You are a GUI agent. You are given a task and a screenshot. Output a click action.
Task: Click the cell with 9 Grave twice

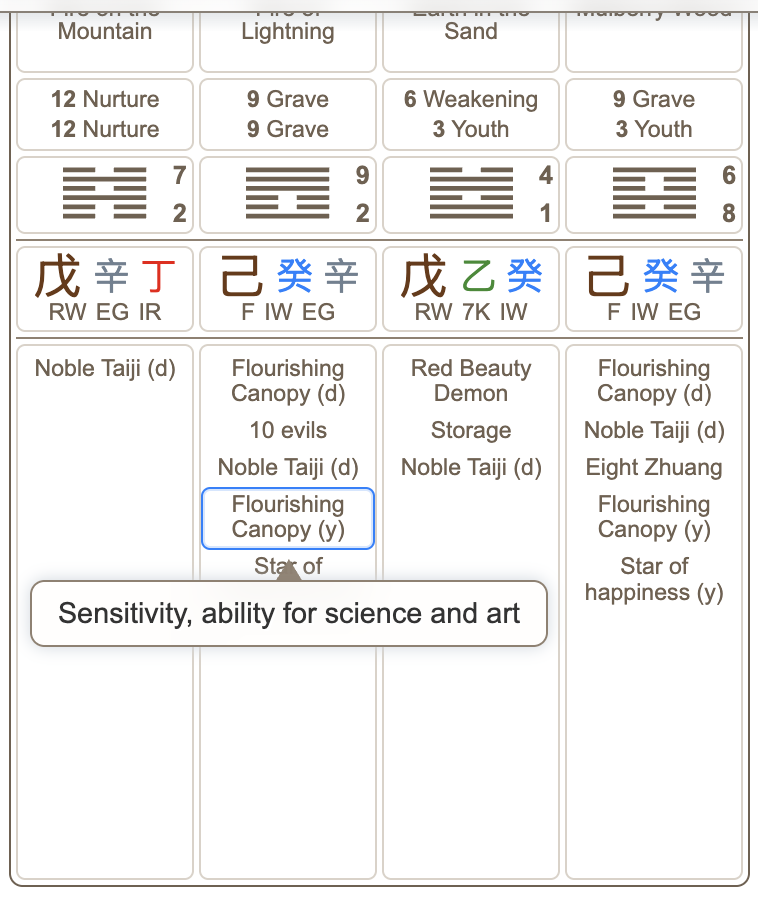288,114
